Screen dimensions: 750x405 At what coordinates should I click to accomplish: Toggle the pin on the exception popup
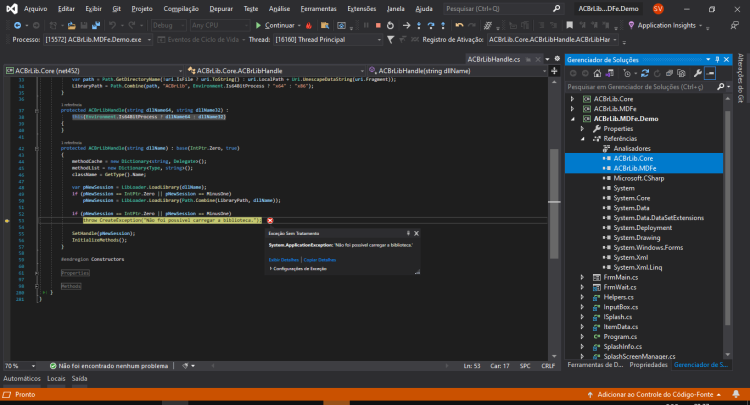pos(408,233)
